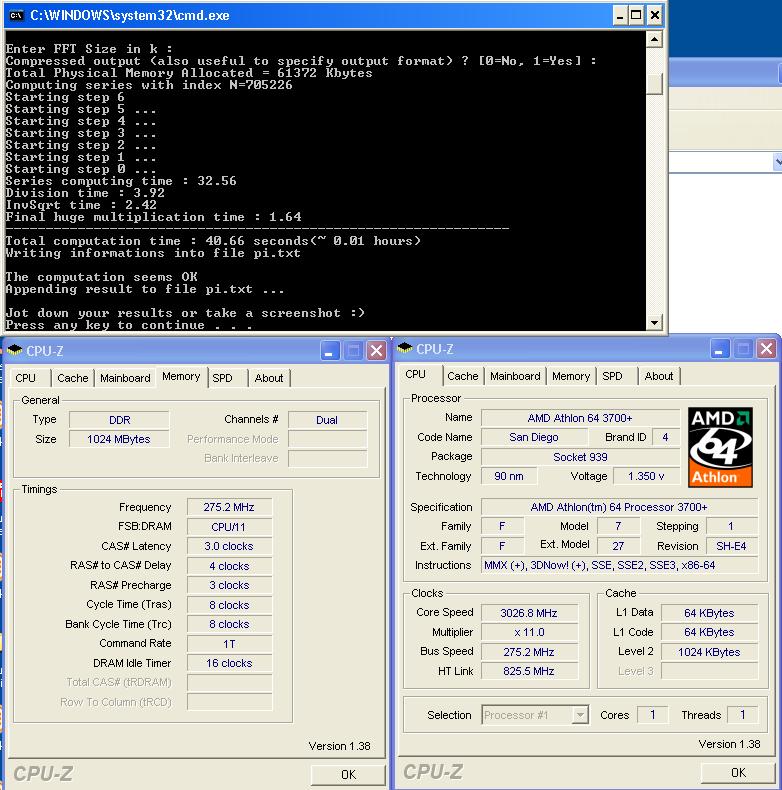Click the Multiplier value x 11.0
Viewport: 782px width, 790px height.
pyautogui.click(x=529, y=632)
